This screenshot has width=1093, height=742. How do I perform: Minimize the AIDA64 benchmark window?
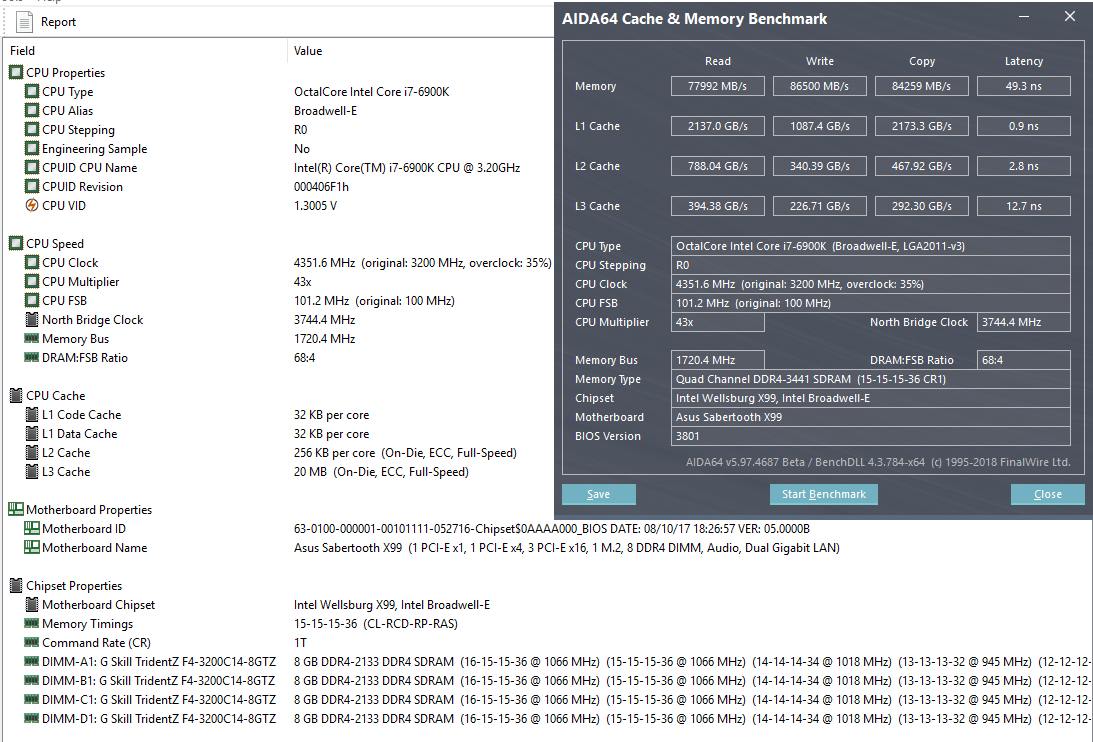coord(1024,17)
